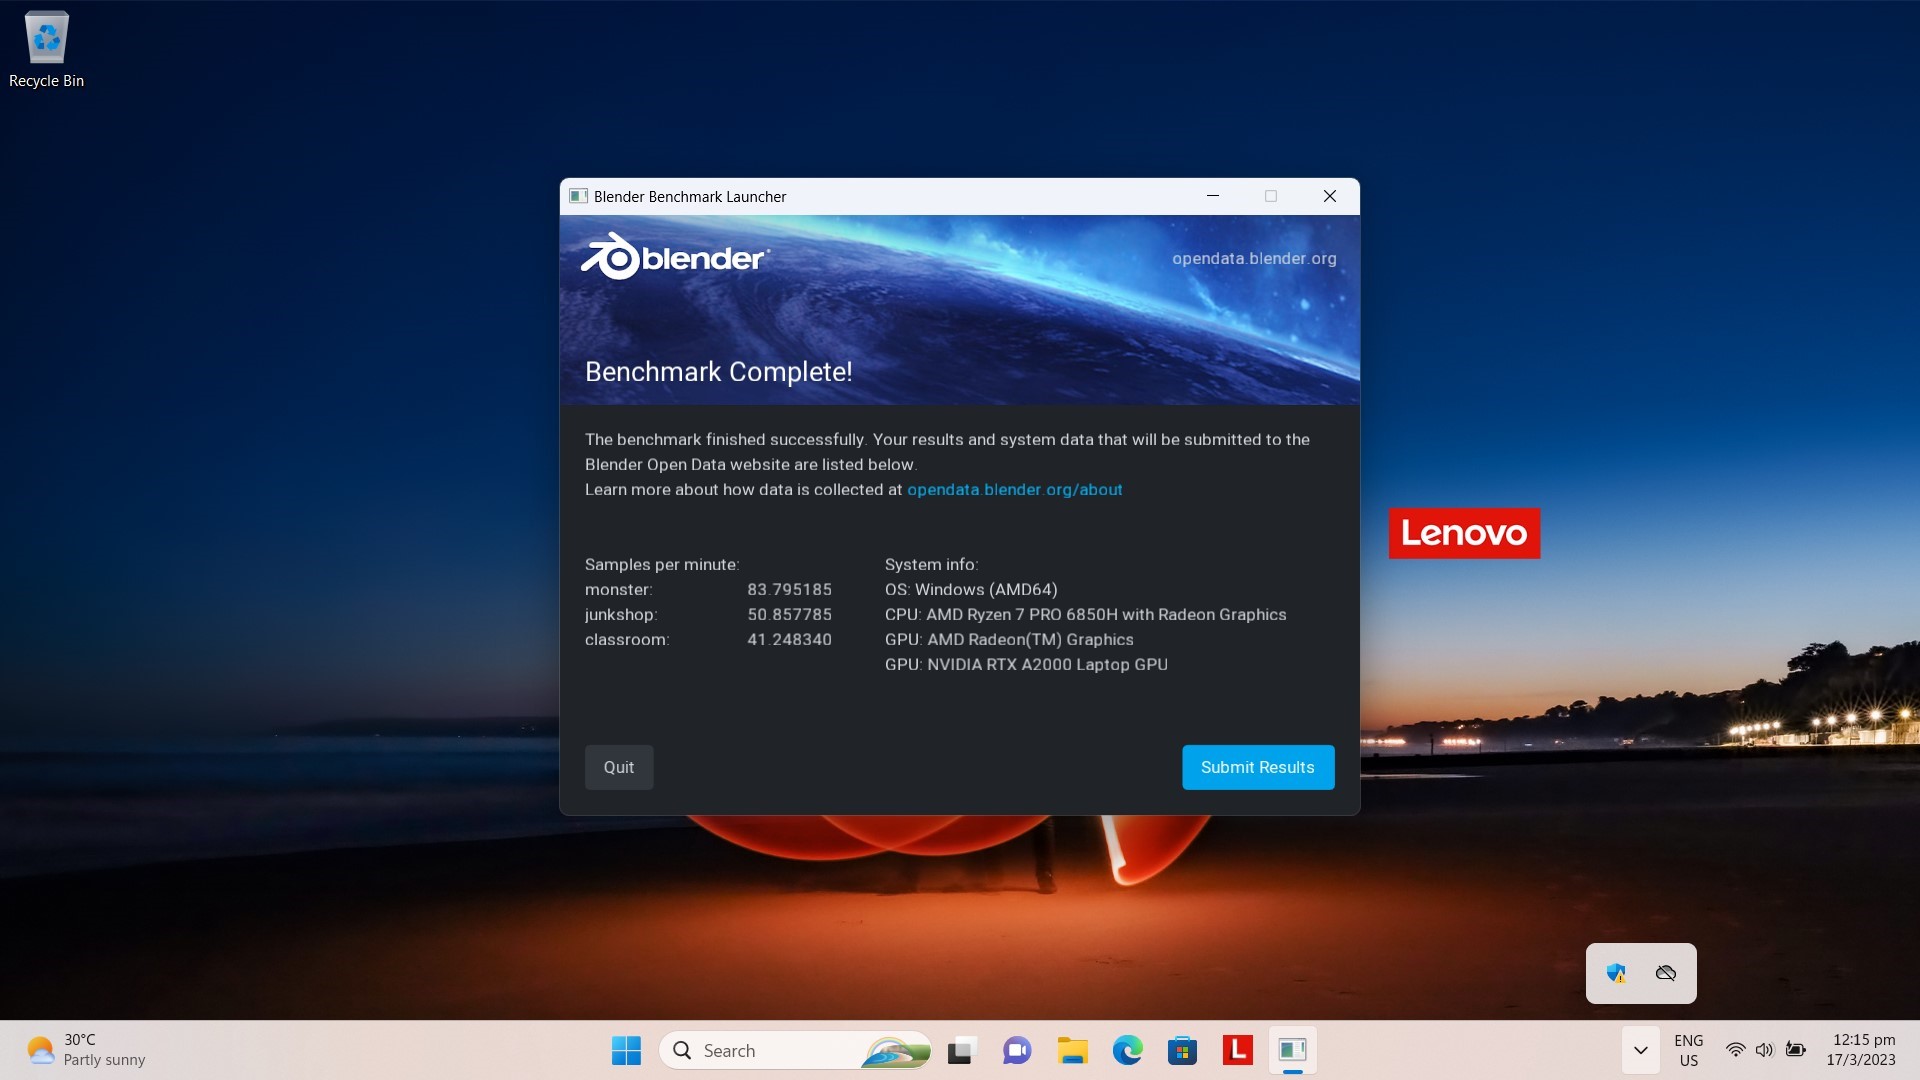Viewport: 1920px width, 1080px height.
Task: Open the opendata.blender.org/about link
Action: [1014, 490]
